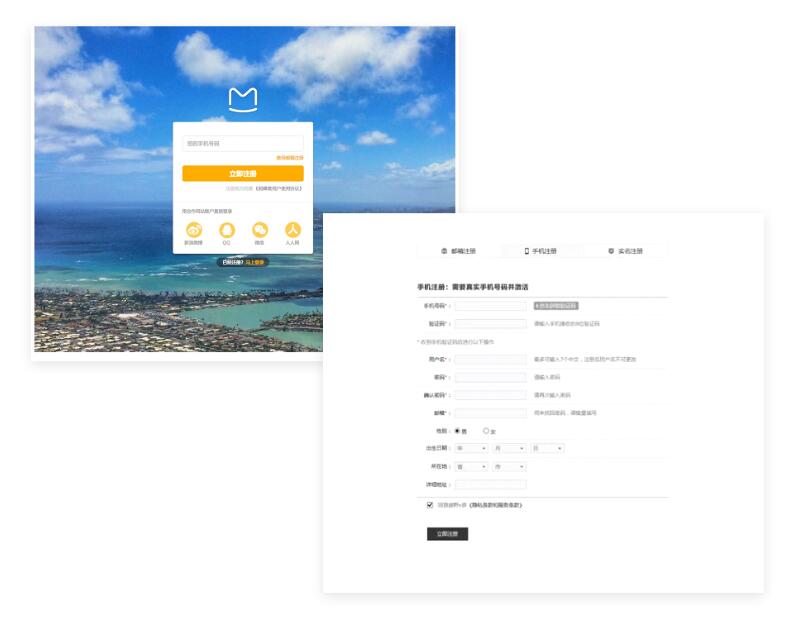Click the 密码 input field
799x643 pixels.
point(491,378)
